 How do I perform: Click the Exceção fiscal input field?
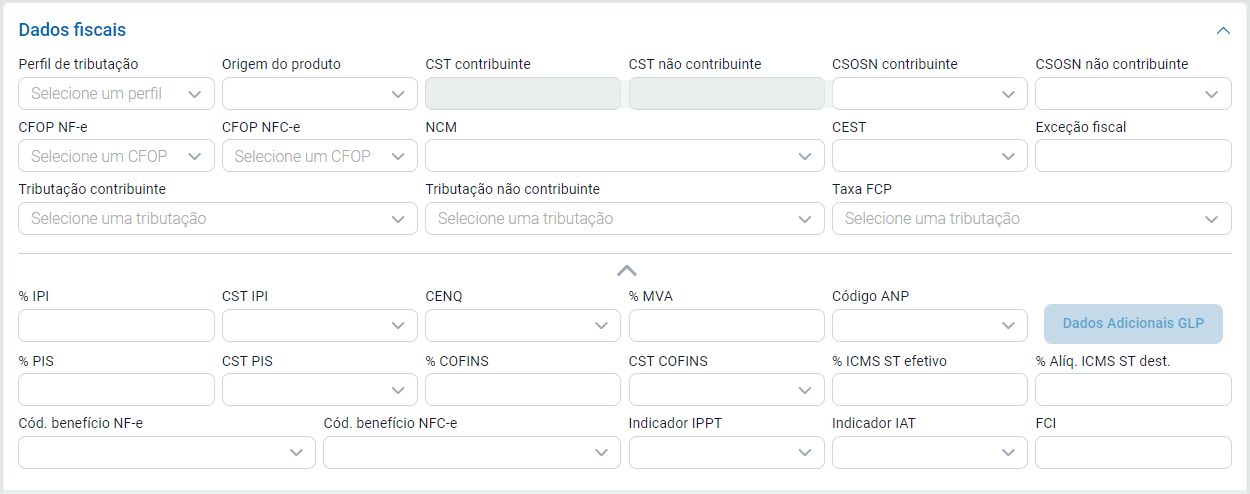pyautogui.click(x=1132, y=156)
